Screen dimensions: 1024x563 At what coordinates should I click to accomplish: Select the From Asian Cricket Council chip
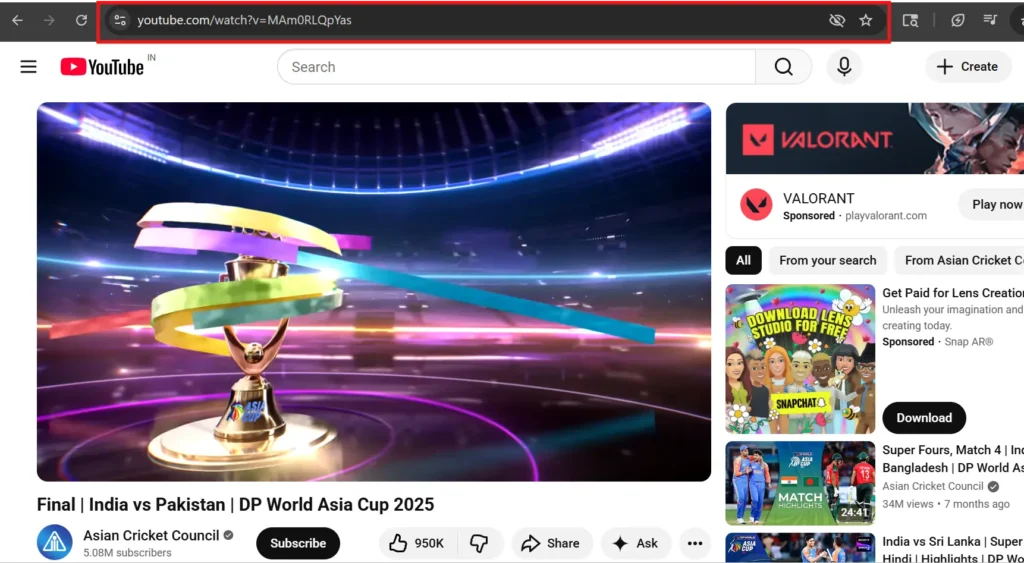pos(959,260)
